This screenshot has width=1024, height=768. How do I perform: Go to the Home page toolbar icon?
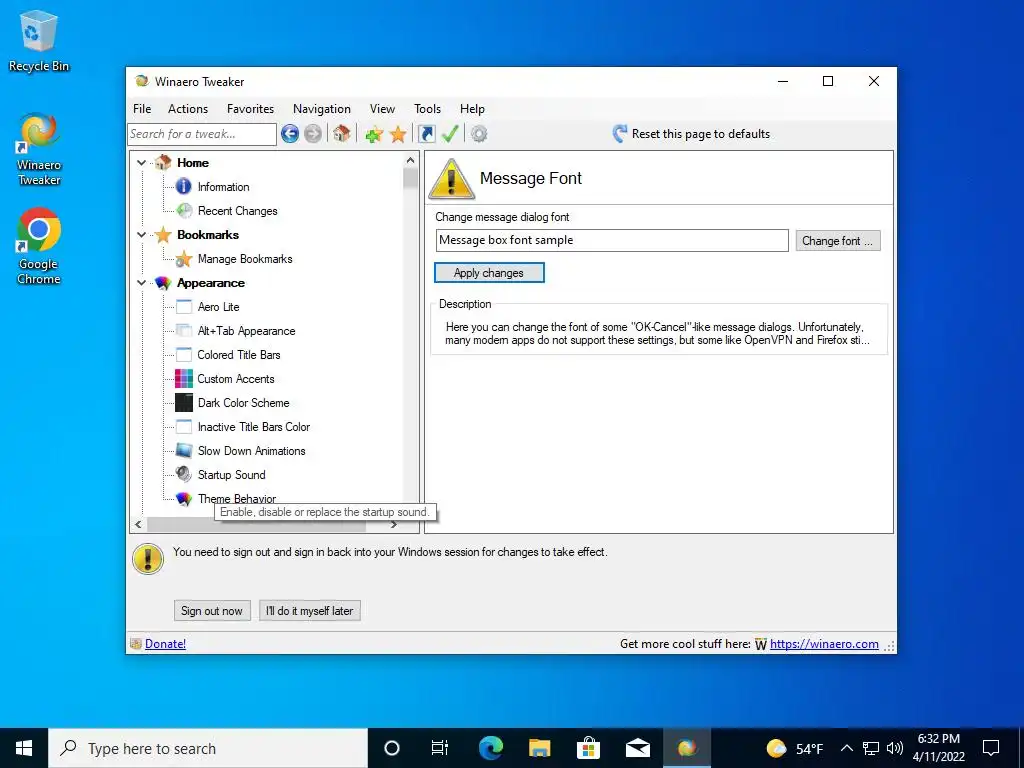342,134
